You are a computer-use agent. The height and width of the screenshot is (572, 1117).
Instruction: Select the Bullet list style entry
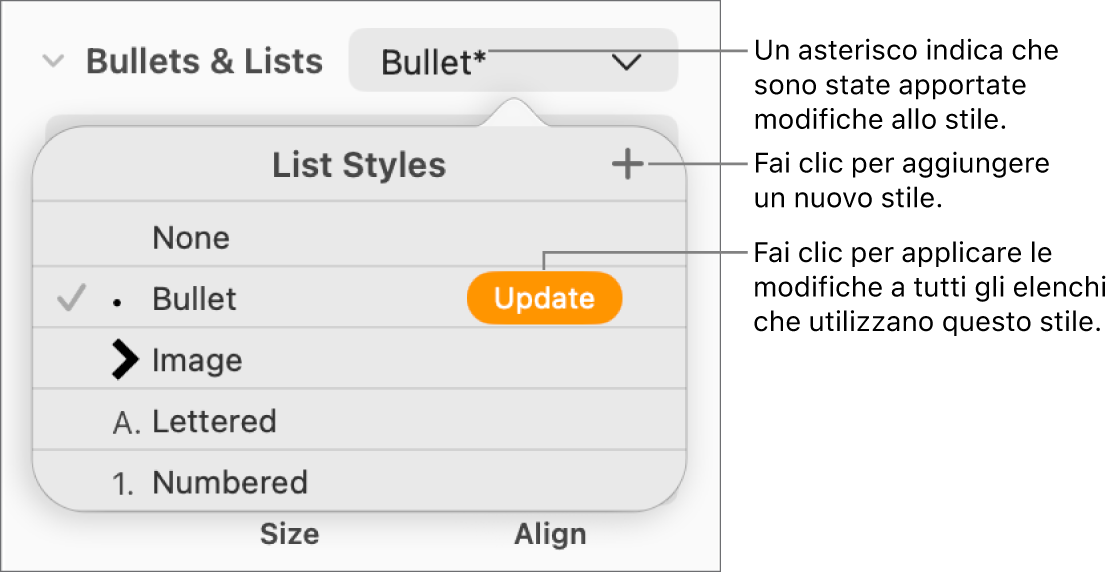(x=195, y=299)
